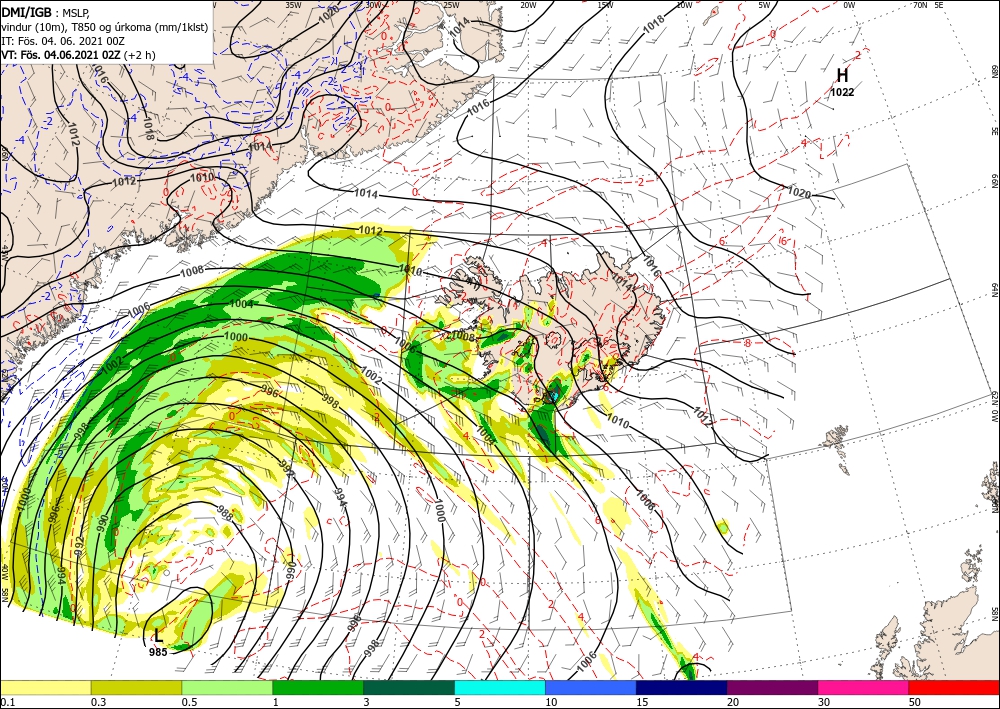Click the '10' legend scale value
Viewport: 1000px width, 709px height.
click(551, 702)
